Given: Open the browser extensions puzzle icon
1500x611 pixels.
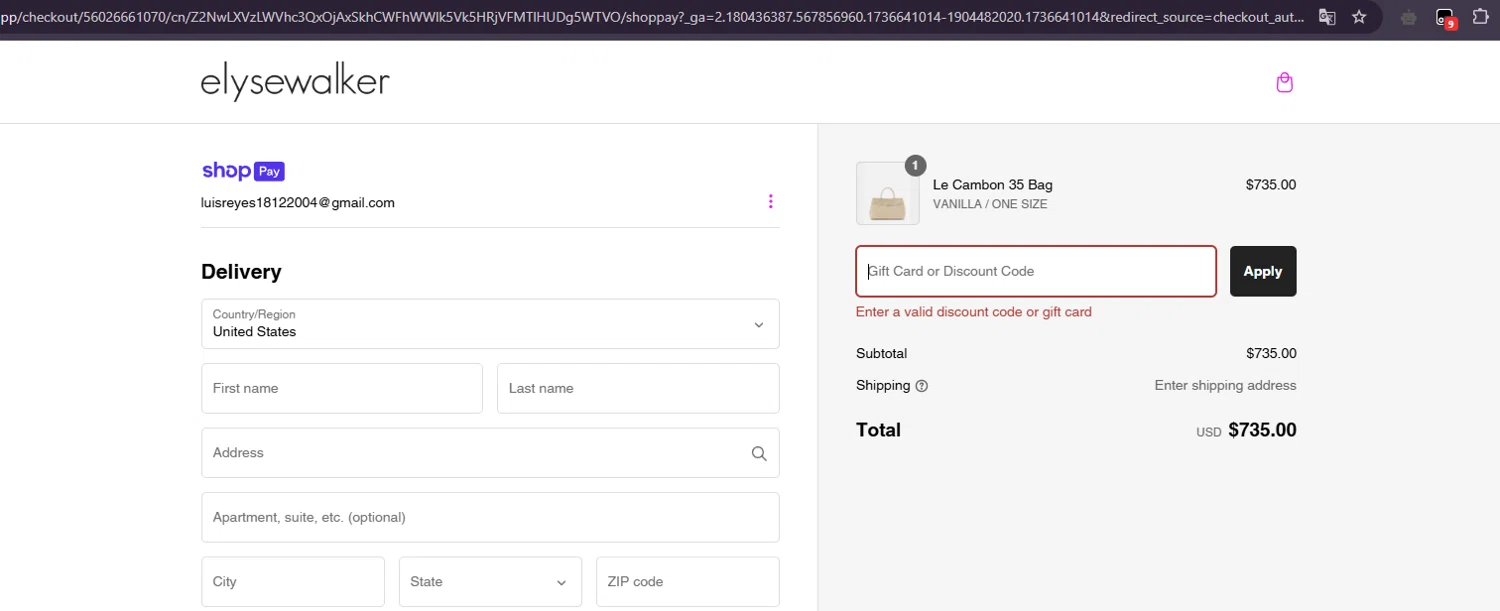Looking at the screenshot, I should coord(1481,17).
